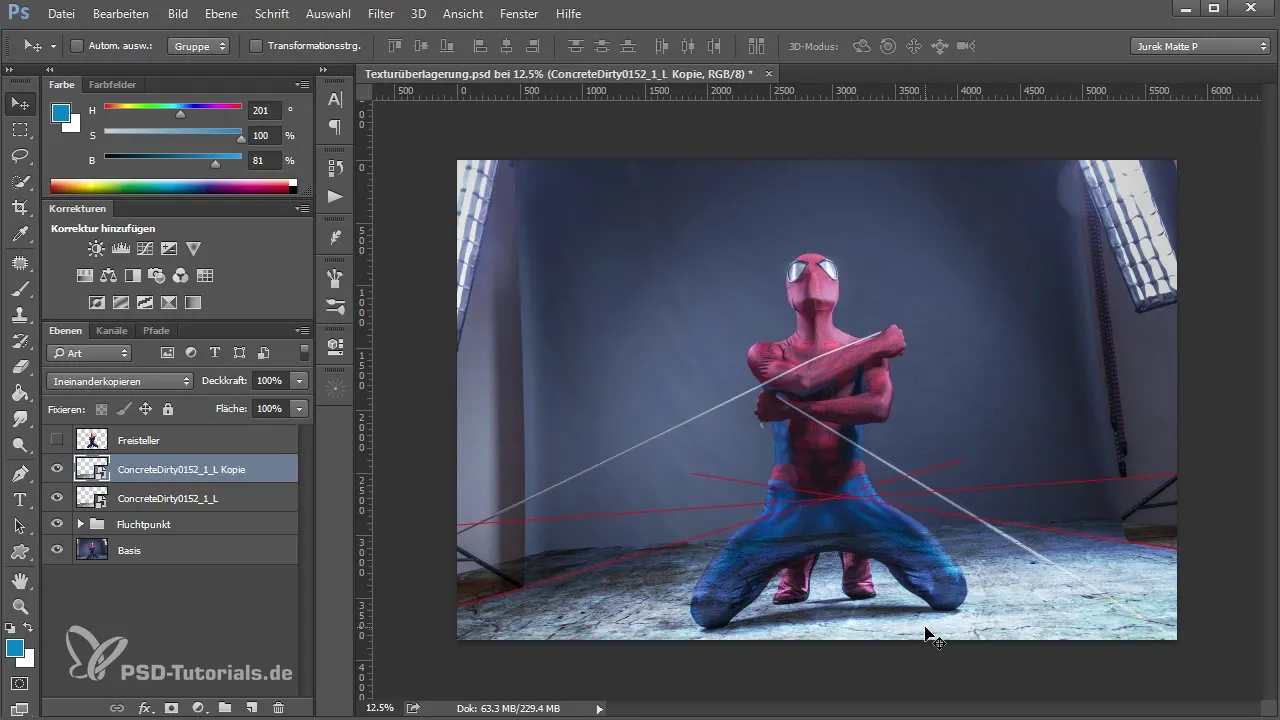Hide the Basis layer

point(57,550)
